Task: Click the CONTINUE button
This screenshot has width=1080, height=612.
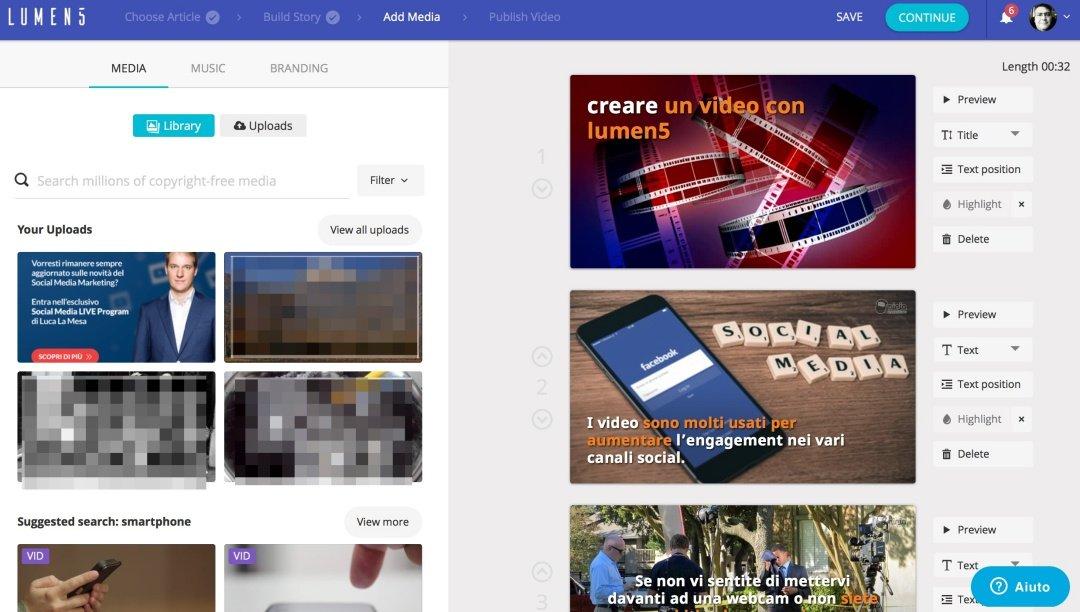Action: [x=926, y=17]
